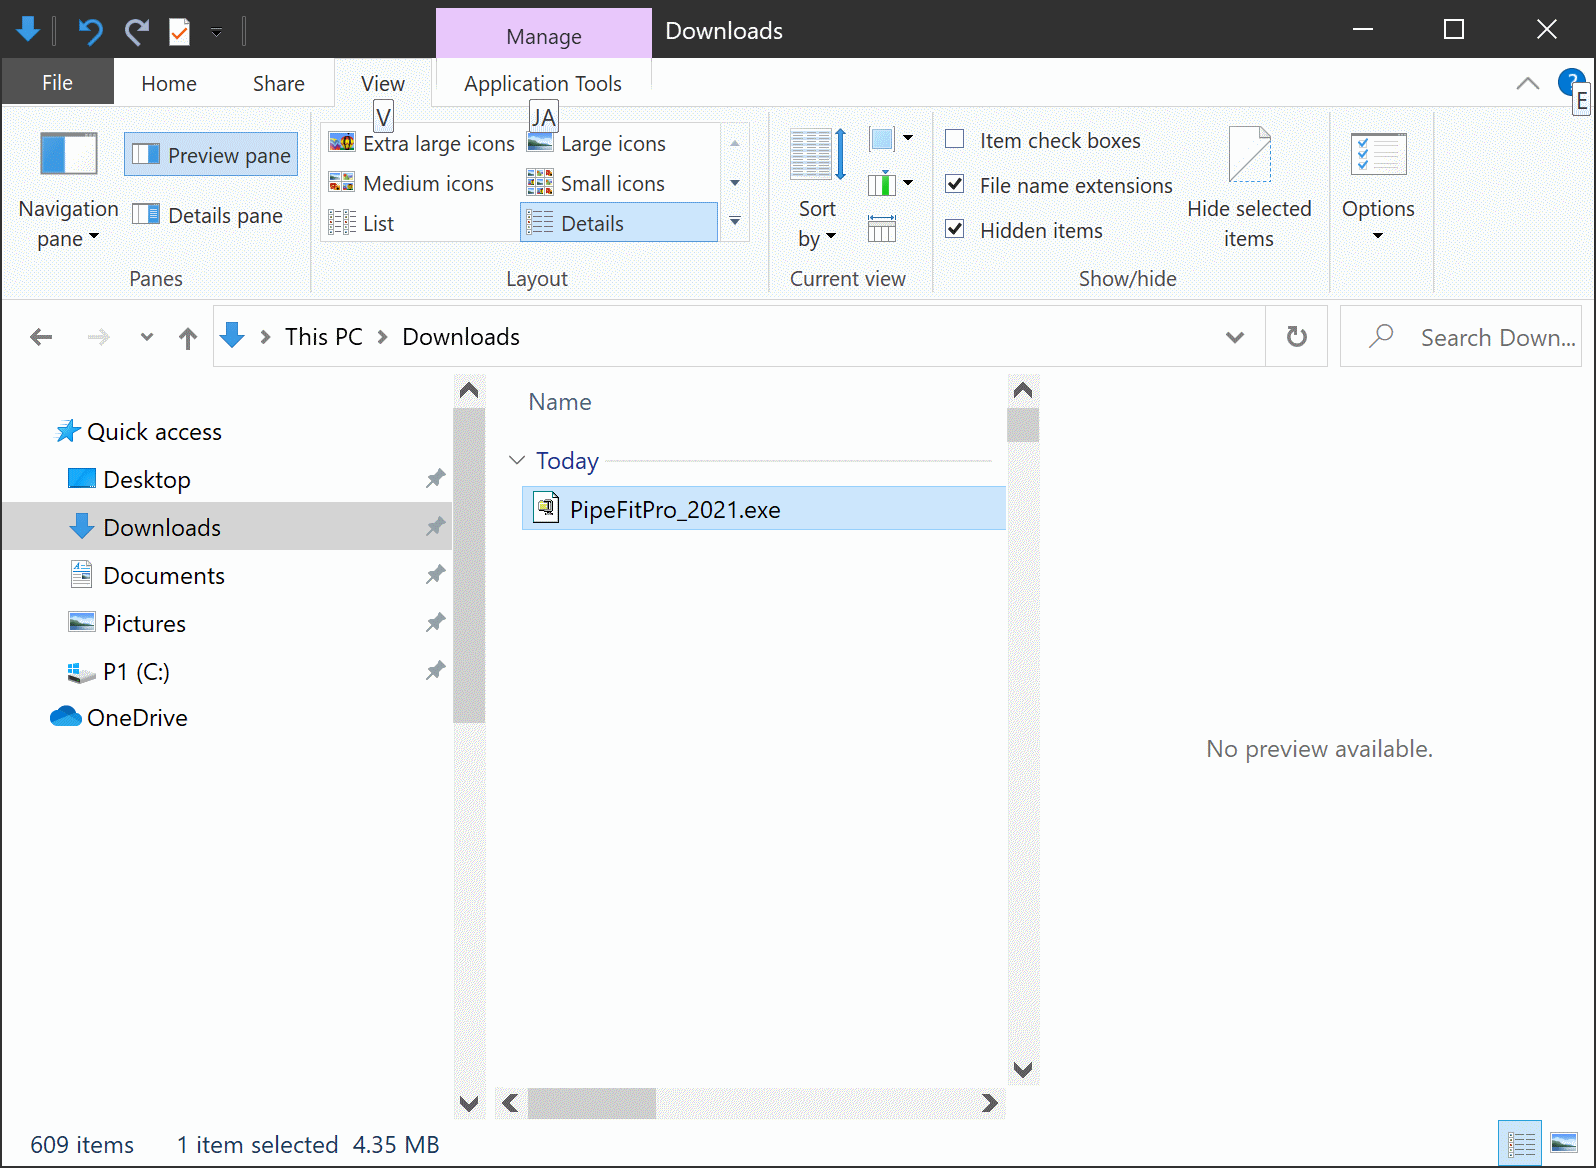
Task: Click the Help question mark icon
Action: tap(1571, 81)
